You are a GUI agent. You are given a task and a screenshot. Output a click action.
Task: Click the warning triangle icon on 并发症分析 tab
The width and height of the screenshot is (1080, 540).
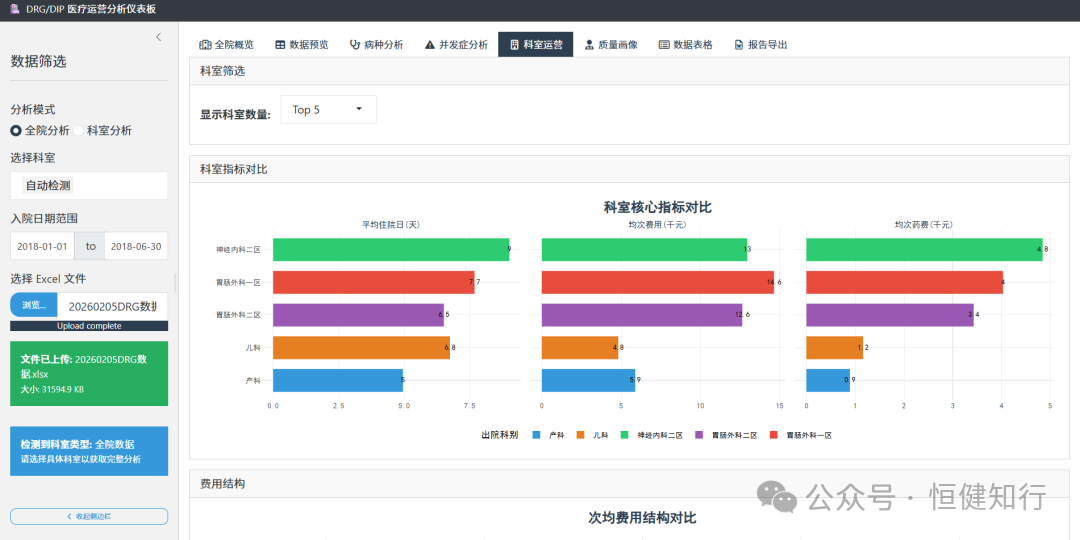click(430, 45)
